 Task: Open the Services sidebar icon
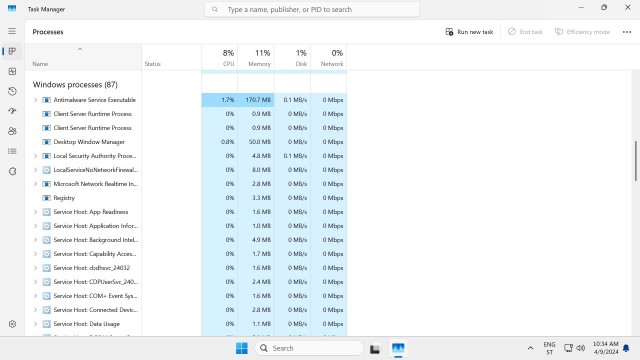pyautogui.click(x=12, y=171)
